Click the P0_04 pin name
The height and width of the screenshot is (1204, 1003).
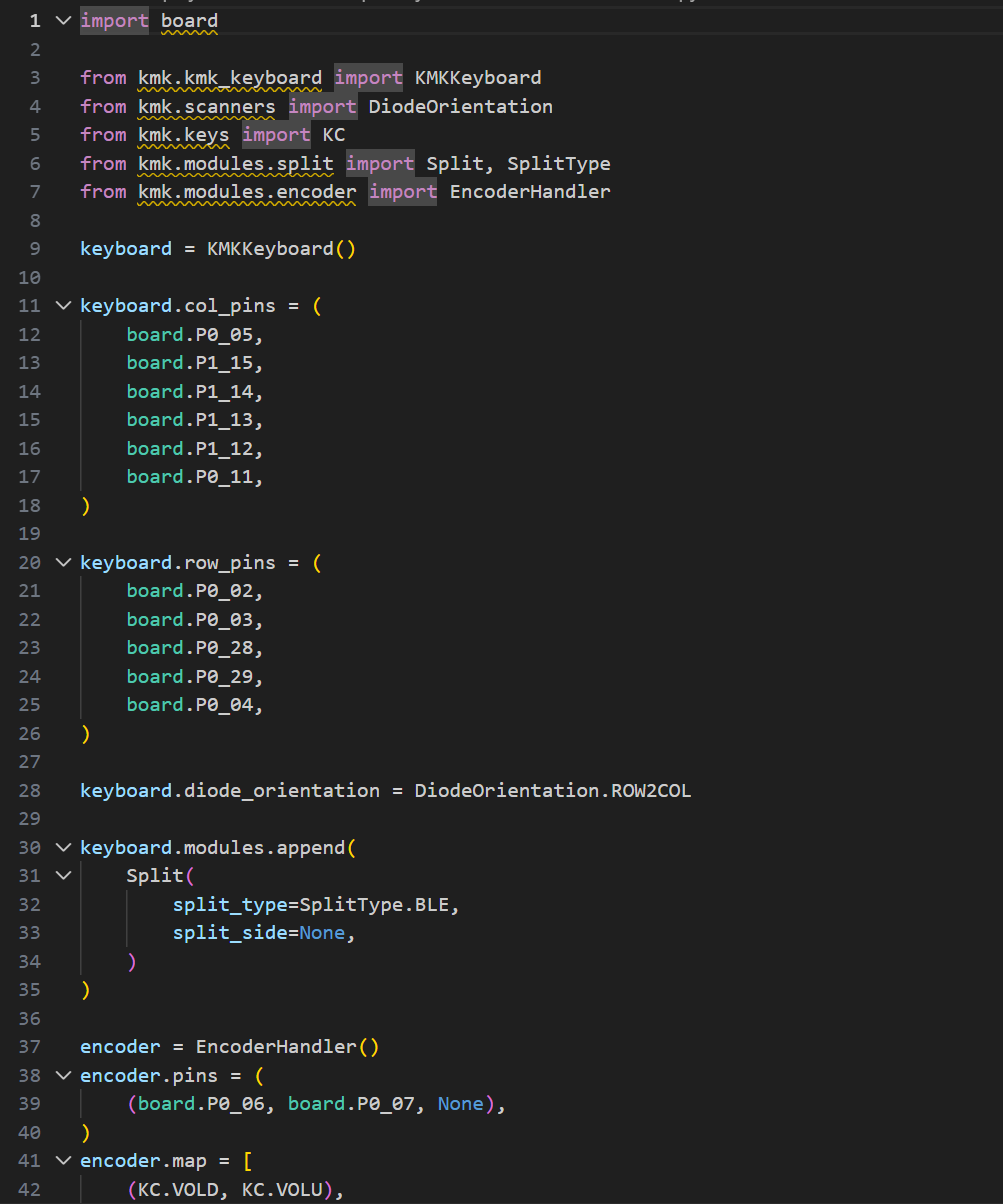[x=224, y=705]
